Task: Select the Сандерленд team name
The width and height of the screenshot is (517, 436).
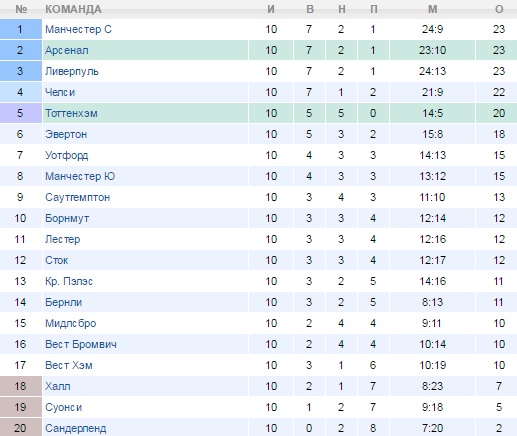Action: (x=76, y=428)
